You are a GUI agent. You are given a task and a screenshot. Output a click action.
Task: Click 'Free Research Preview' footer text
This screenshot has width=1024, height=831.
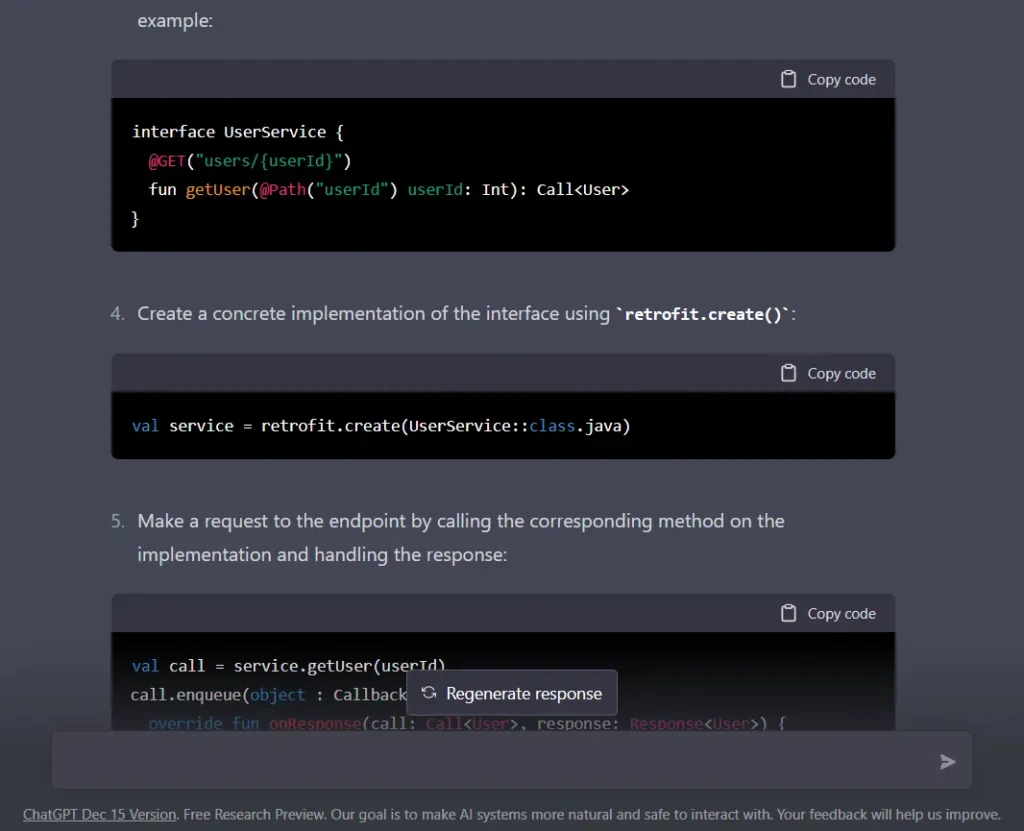coord(254,815)
